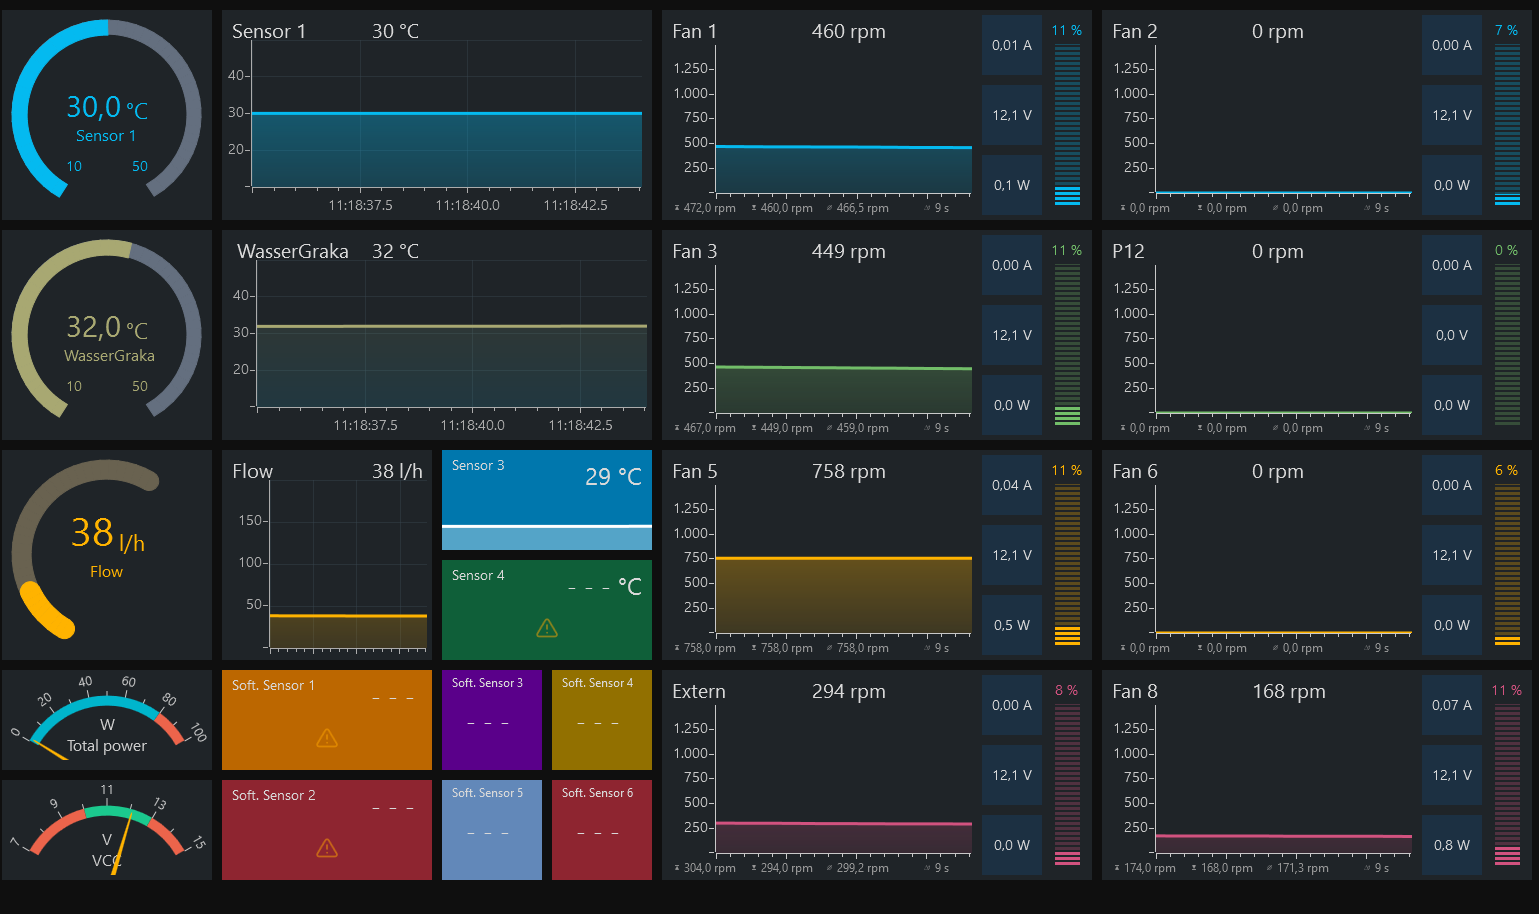The image size is (1539, 914).
Task: Select the Soft. Sensor 4 olive tile
Action: [x=602, y=720]
